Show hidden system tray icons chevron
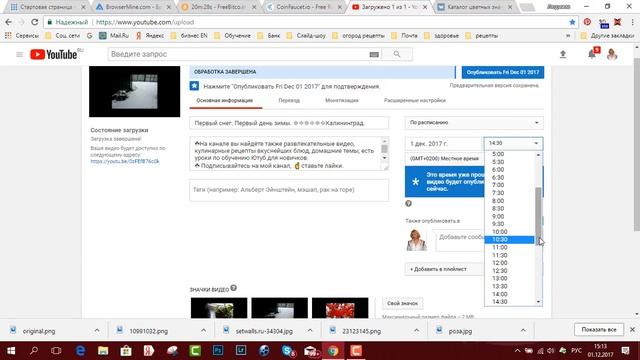Screen dimensions: 640x360 point(517,351)
